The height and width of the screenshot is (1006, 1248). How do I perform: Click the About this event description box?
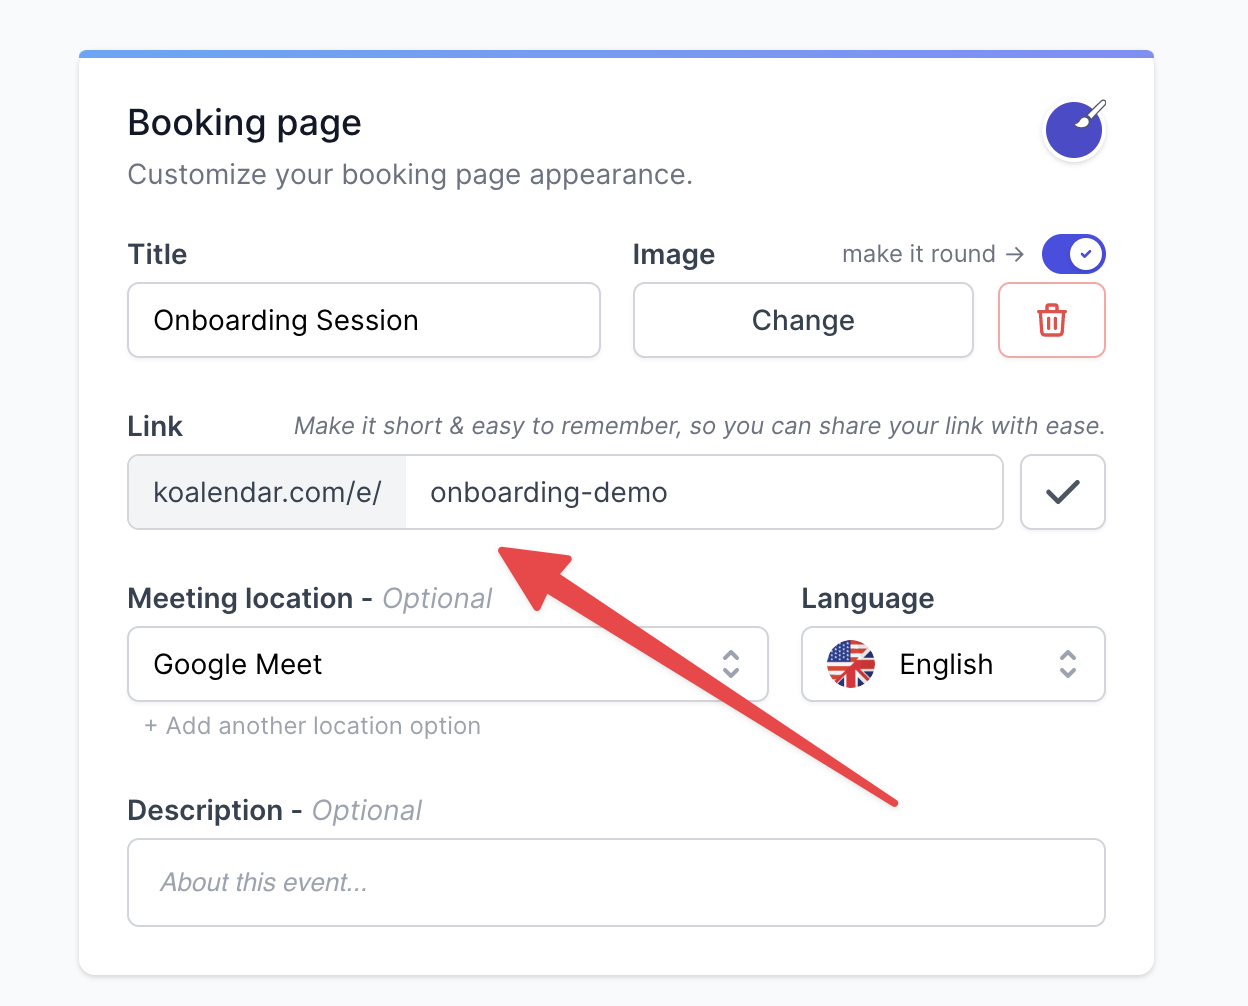(x=616, y=882)
